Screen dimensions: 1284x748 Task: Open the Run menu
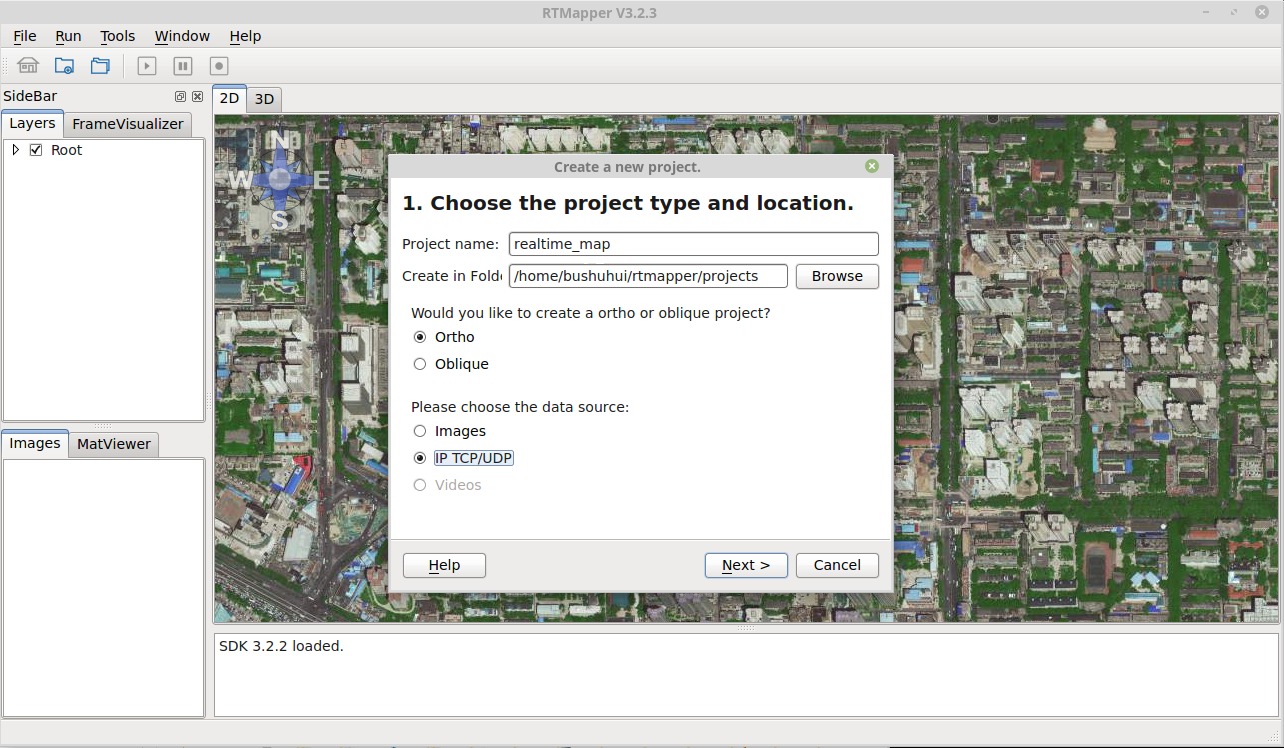click(x=67, y=36)
